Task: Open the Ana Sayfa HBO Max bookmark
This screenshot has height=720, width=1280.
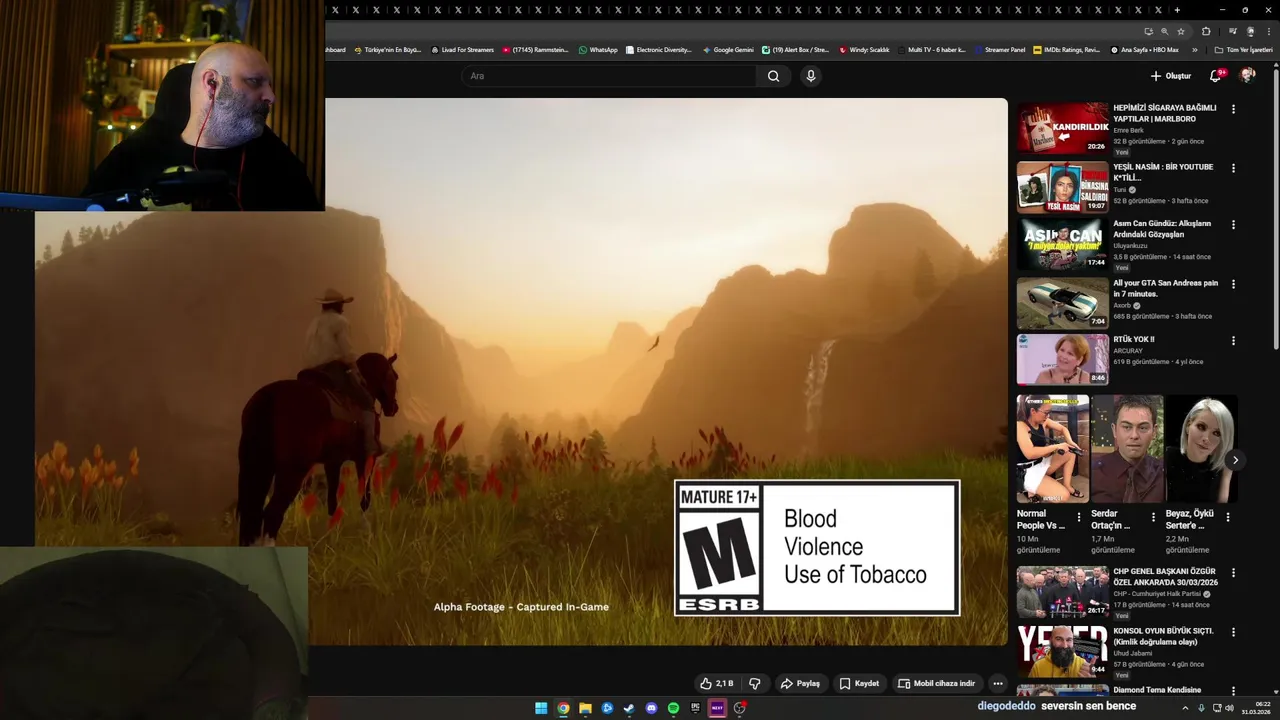Action: (1144, 49)
